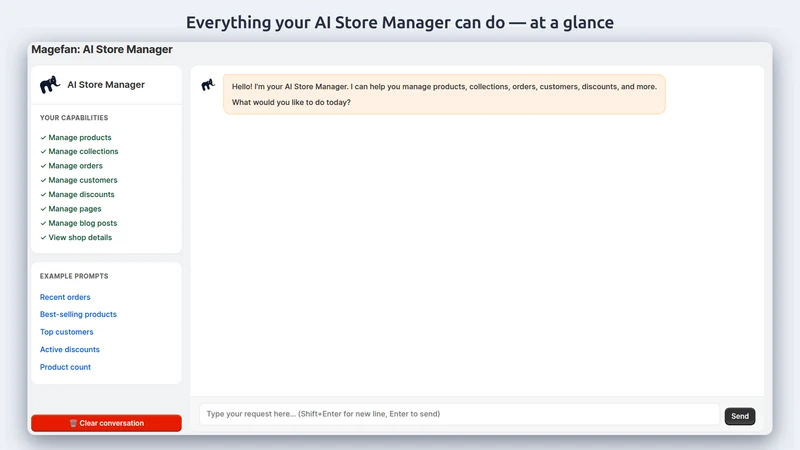
Task: Select the Top customers prompt
Action: (66, 332)
